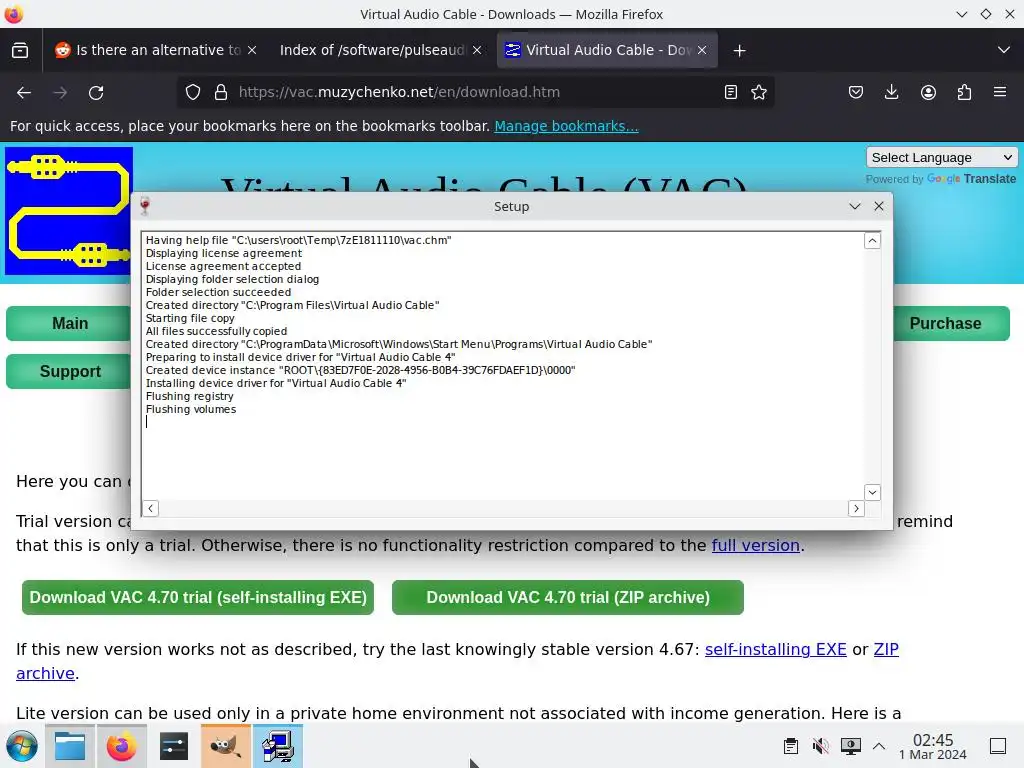1024x768 pixels.
Task: Go back to the previous page in Firefox
Action: 24,92
